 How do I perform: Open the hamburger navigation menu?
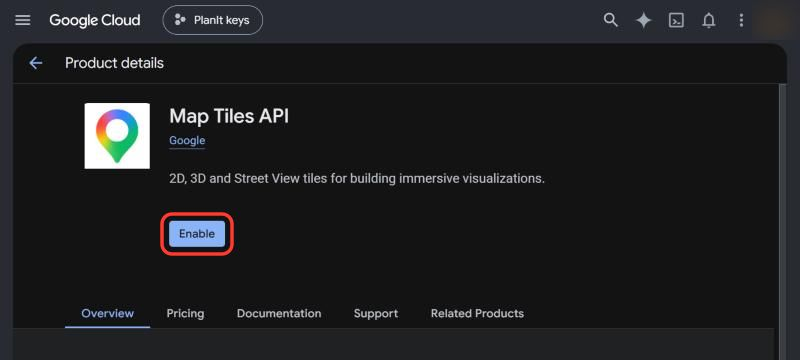tap(23, 20)
